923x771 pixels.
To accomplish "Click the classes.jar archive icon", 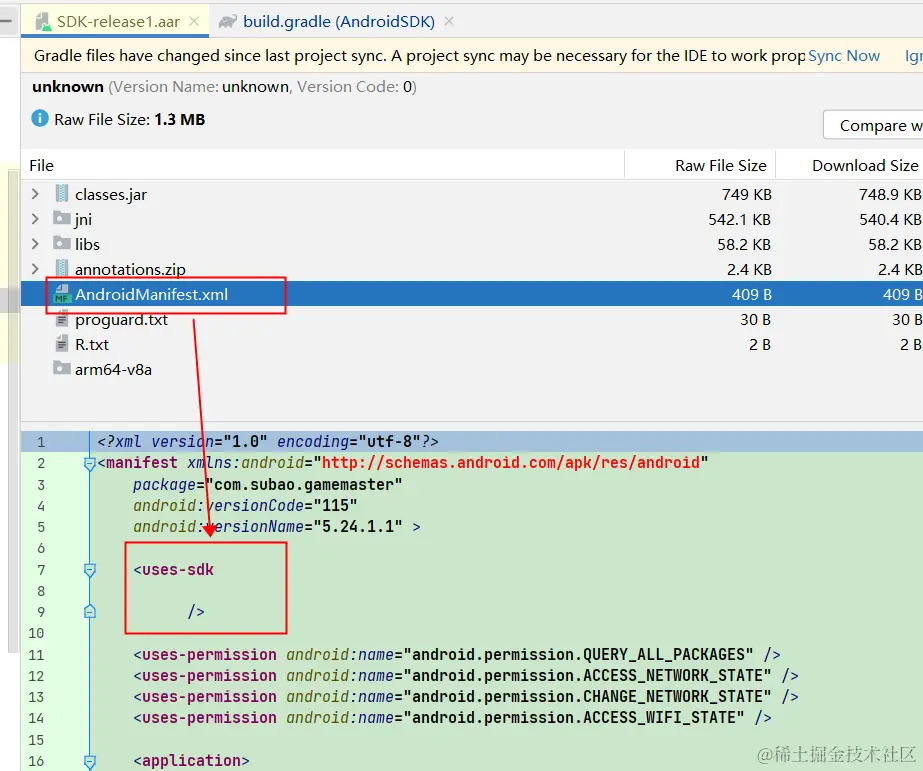I will [x=61, y=194].
